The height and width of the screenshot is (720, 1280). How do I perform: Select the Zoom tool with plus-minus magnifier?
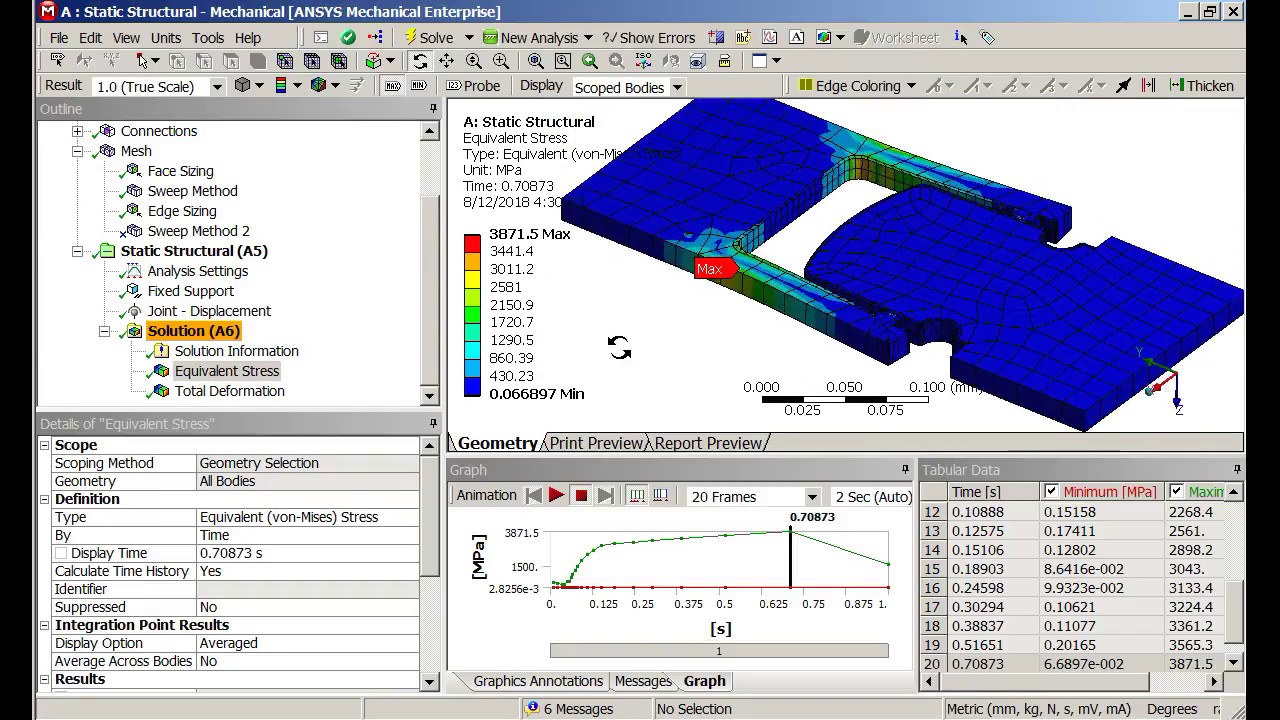pyautogui.click(x=474, y=61)
